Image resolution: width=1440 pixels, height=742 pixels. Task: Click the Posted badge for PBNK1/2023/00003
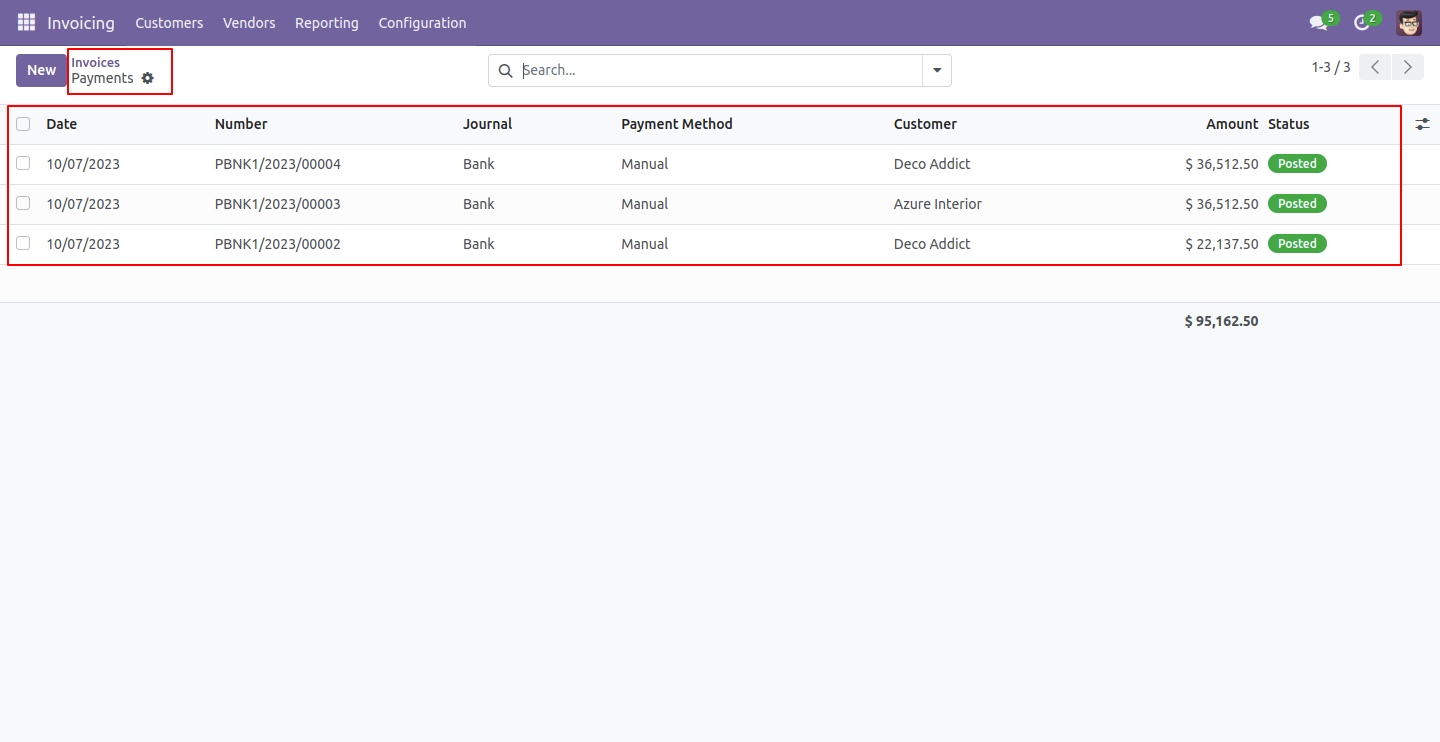click(1297, 203)
